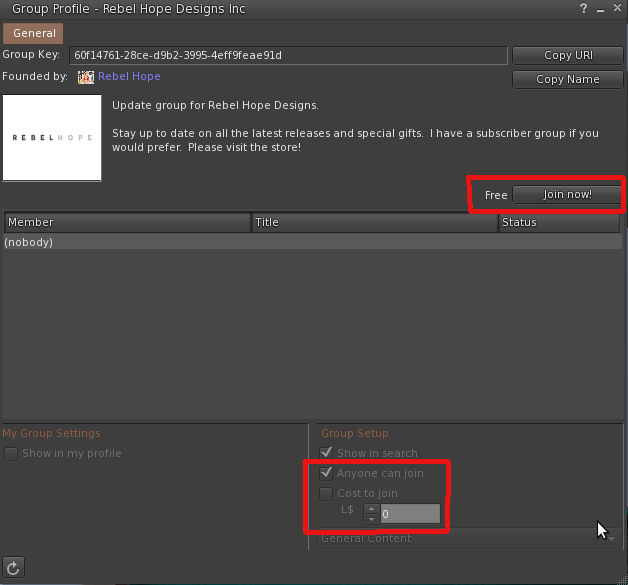Close the Group Profile window
628x585 pixels.
pos(617,8)
